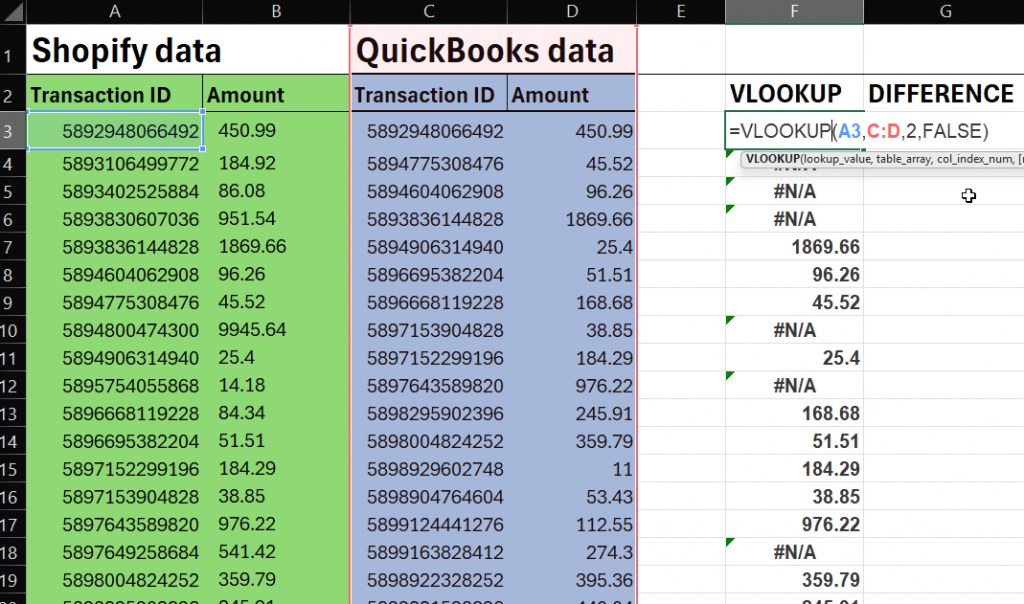Click the DIFFERENCE column heading cell

coord(941,94)
